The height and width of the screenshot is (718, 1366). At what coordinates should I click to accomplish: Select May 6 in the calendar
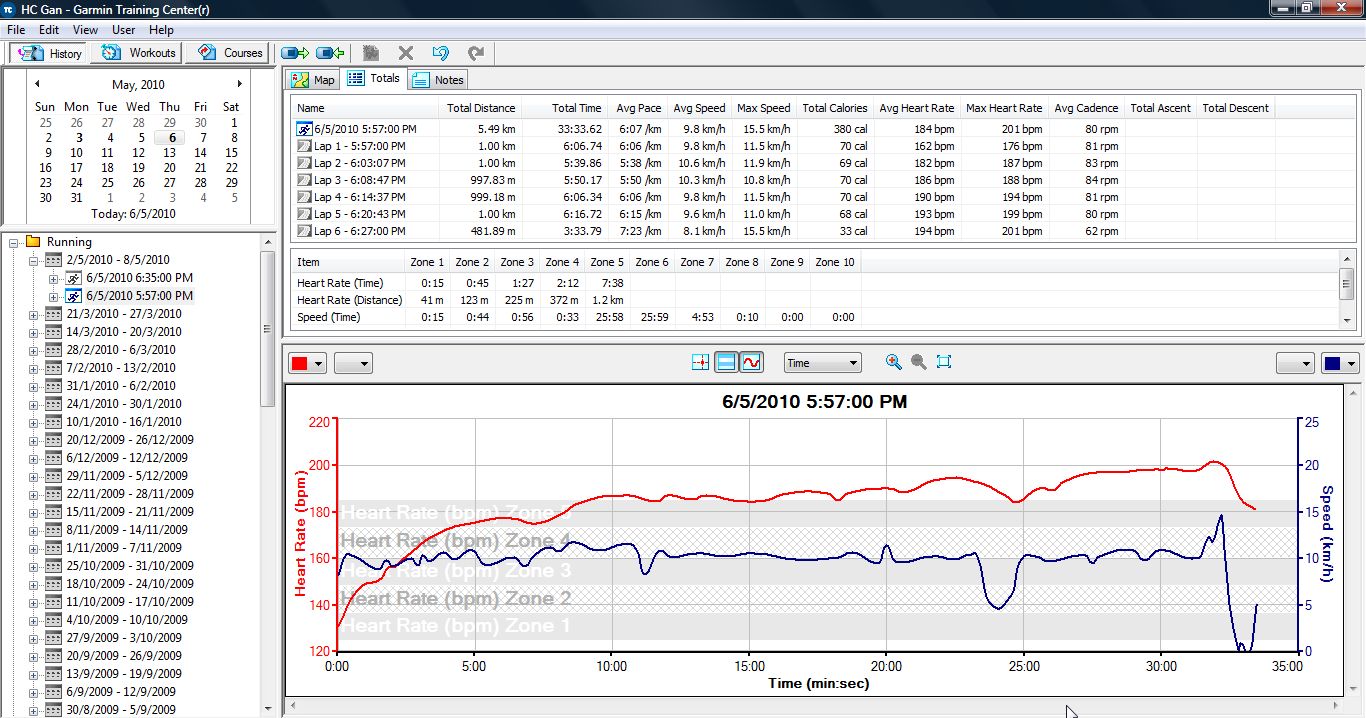[x=171, y=138]
